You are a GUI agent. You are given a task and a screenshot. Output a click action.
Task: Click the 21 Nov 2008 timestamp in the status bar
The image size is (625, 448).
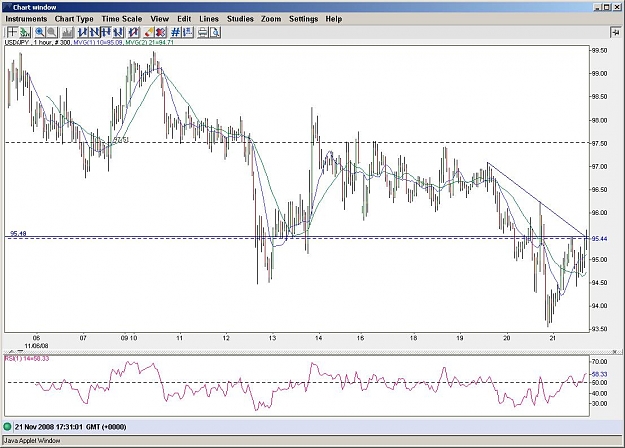pyautogui.click(x=71, y=427)
